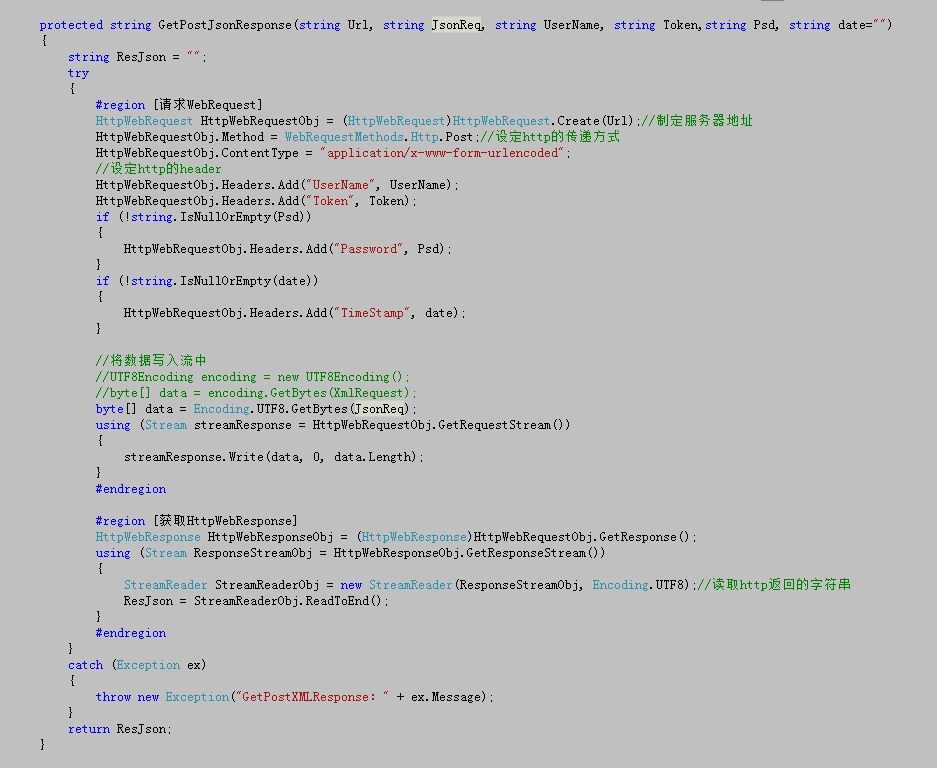Click the comment '//设定http的传递方式'
937x768 pixels.
pyautogui.click(x=550, y=137)
